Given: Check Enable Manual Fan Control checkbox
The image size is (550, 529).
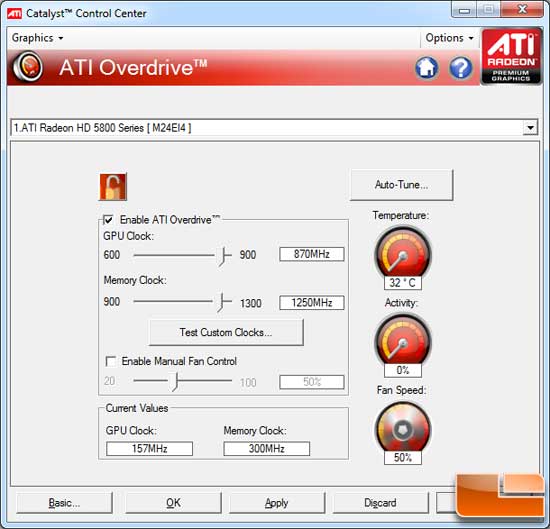Looking at the screenshot, I should pos(111,361).
